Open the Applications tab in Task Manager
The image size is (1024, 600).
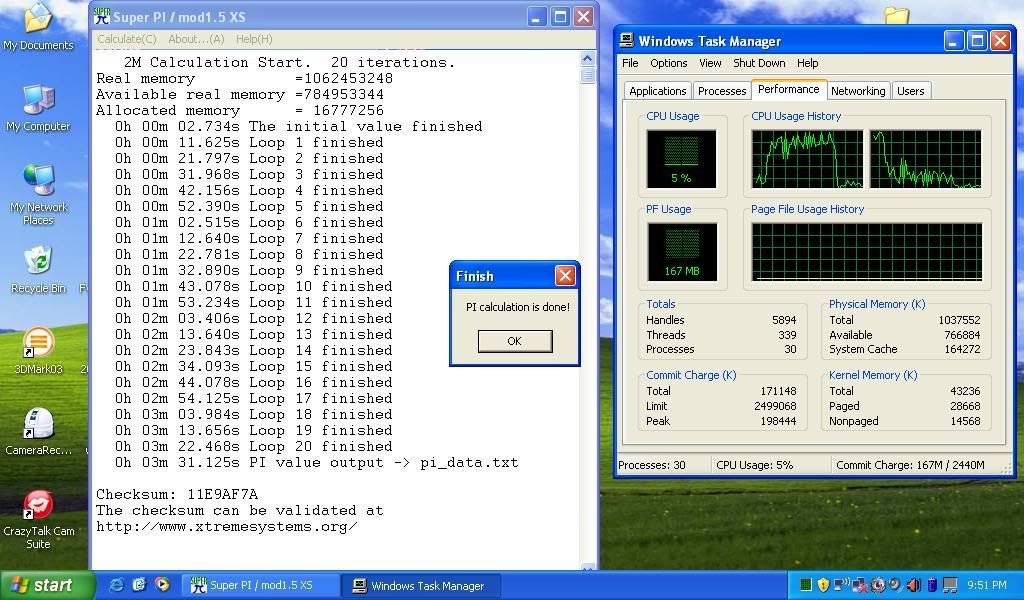657,91
